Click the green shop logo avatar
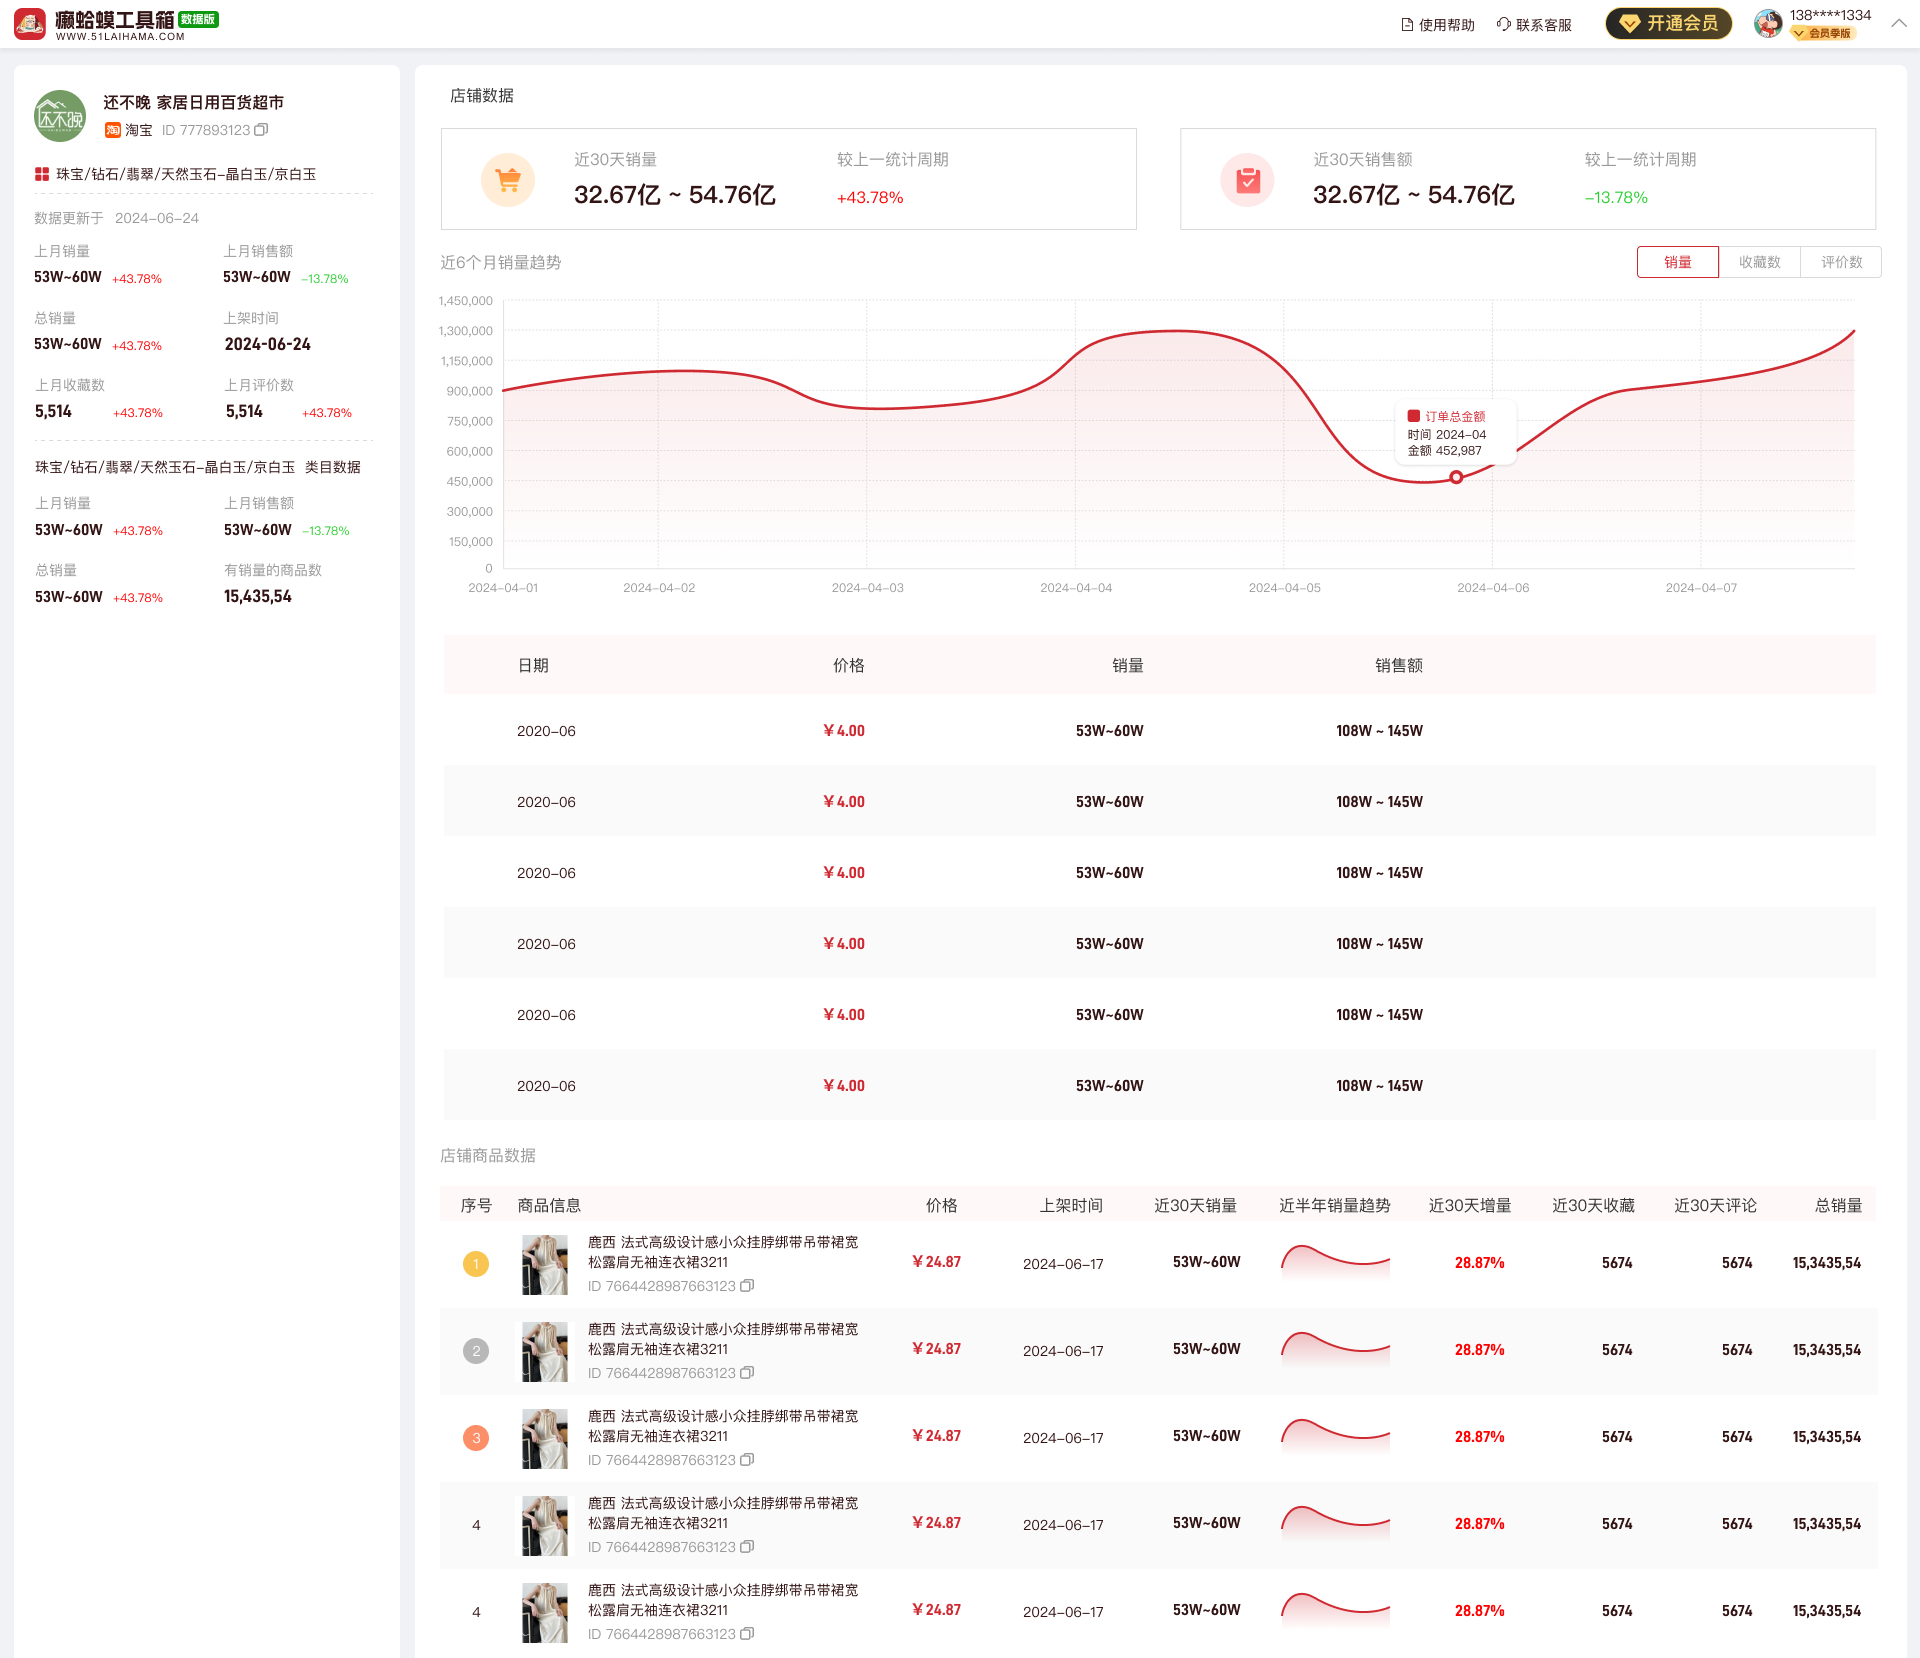 (60, 116)
